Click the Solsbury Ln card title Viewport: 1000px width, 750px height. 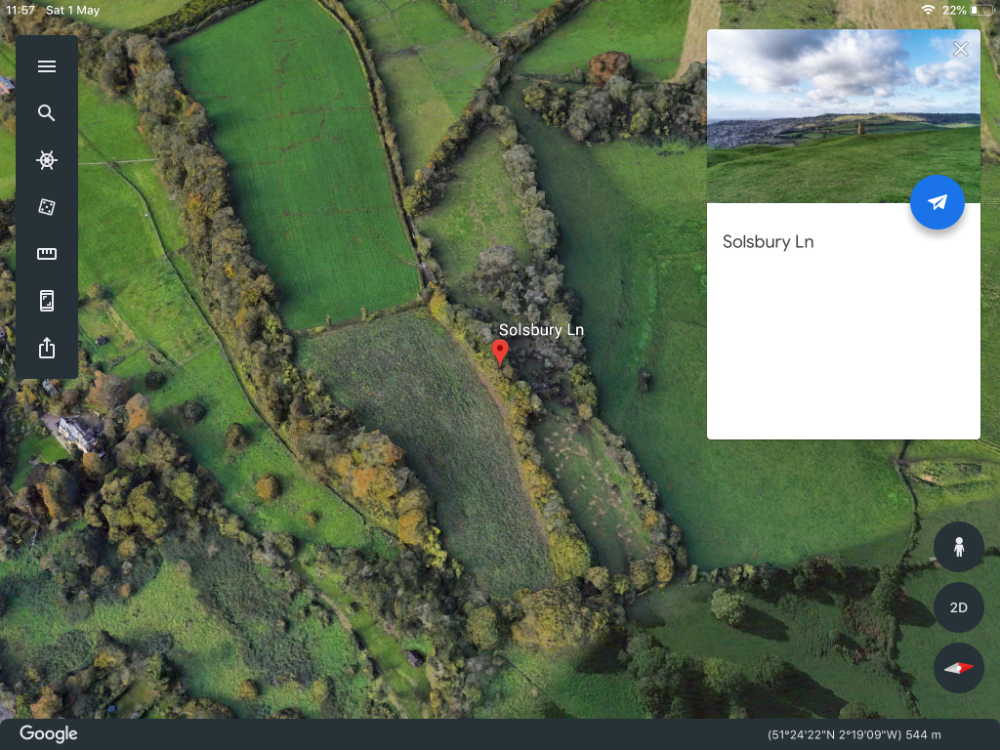coord(768,242)
